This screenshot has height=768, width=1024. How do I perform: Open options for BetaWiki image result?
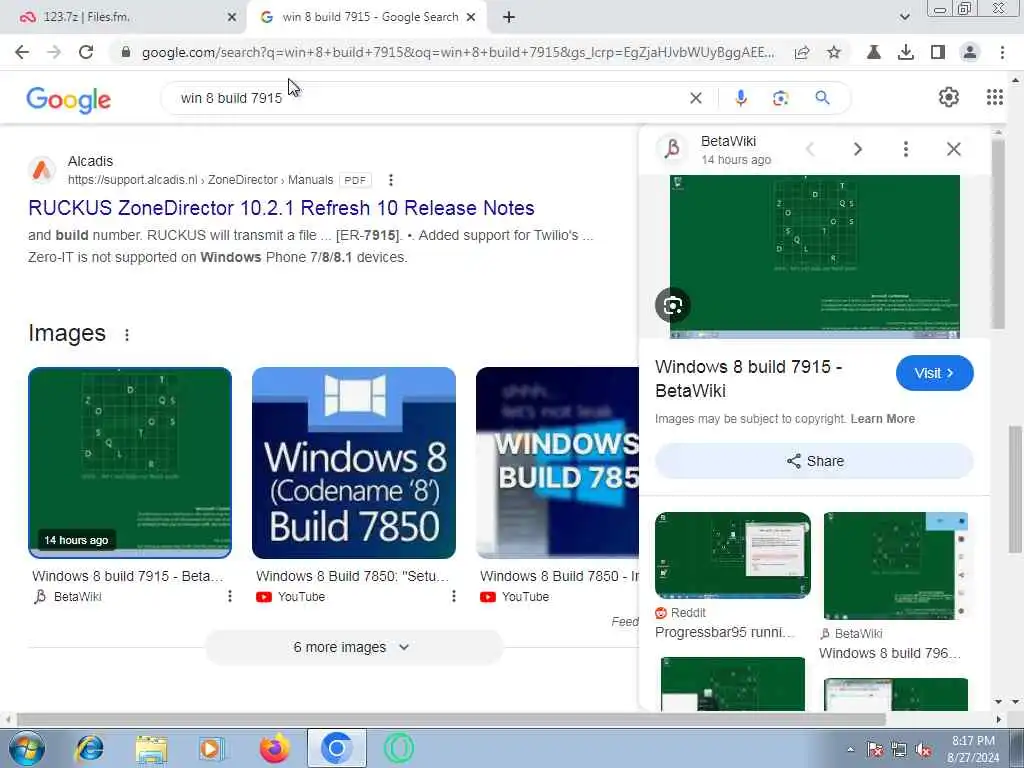229,596
